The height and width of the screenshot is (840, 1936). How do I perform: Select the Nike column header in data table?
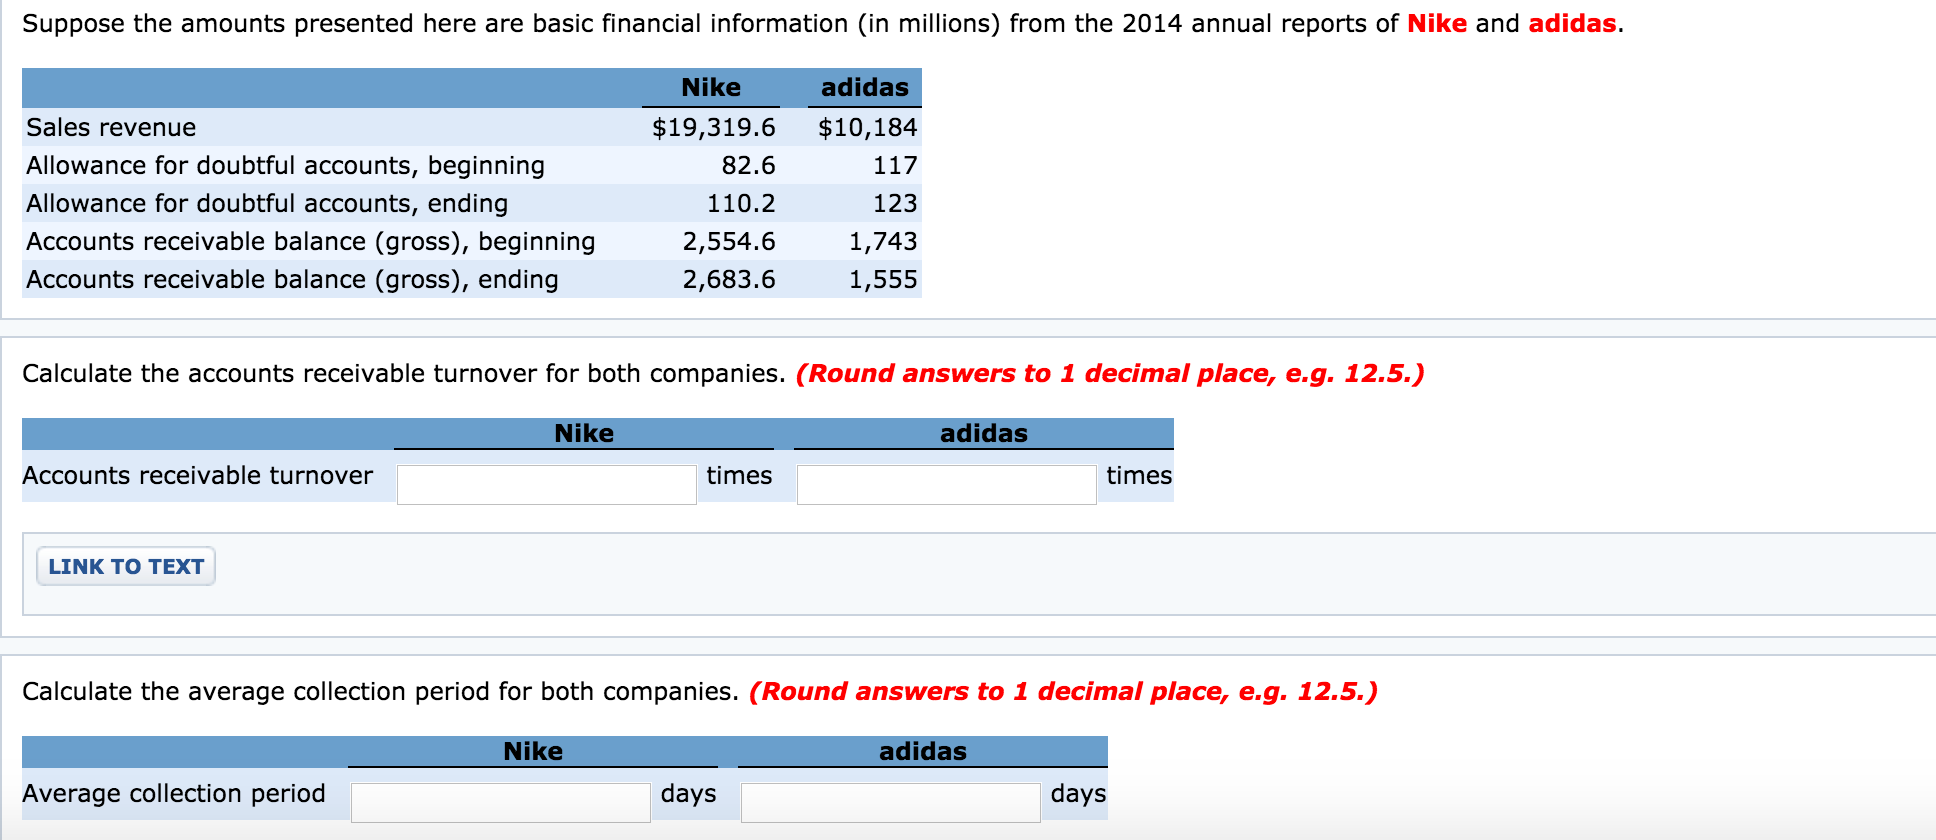[x=710, y=87]
